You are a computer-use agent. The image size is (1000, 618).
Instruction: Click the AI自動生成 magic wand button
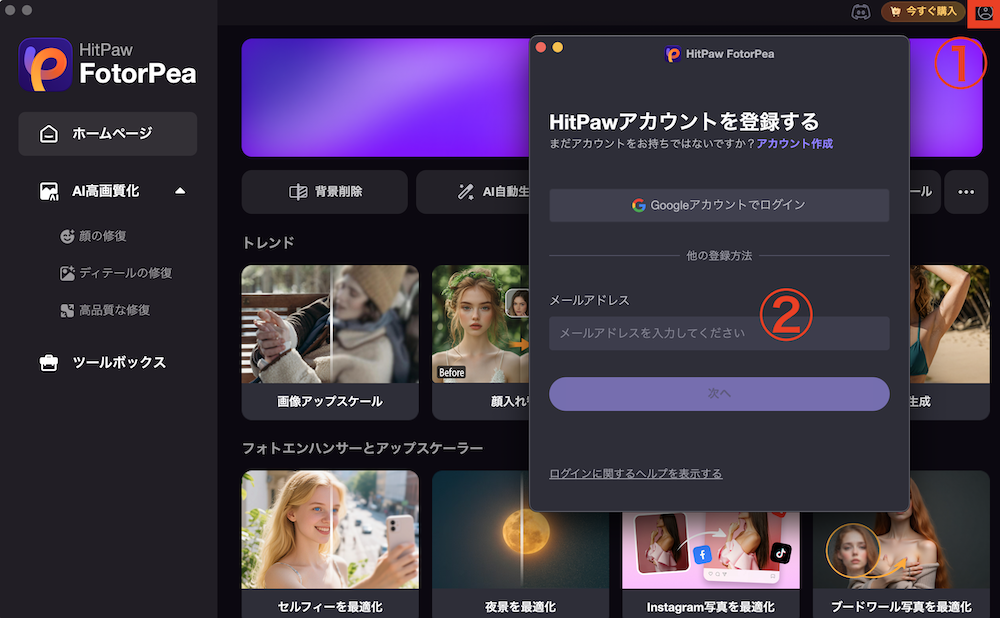pos(473,191)
